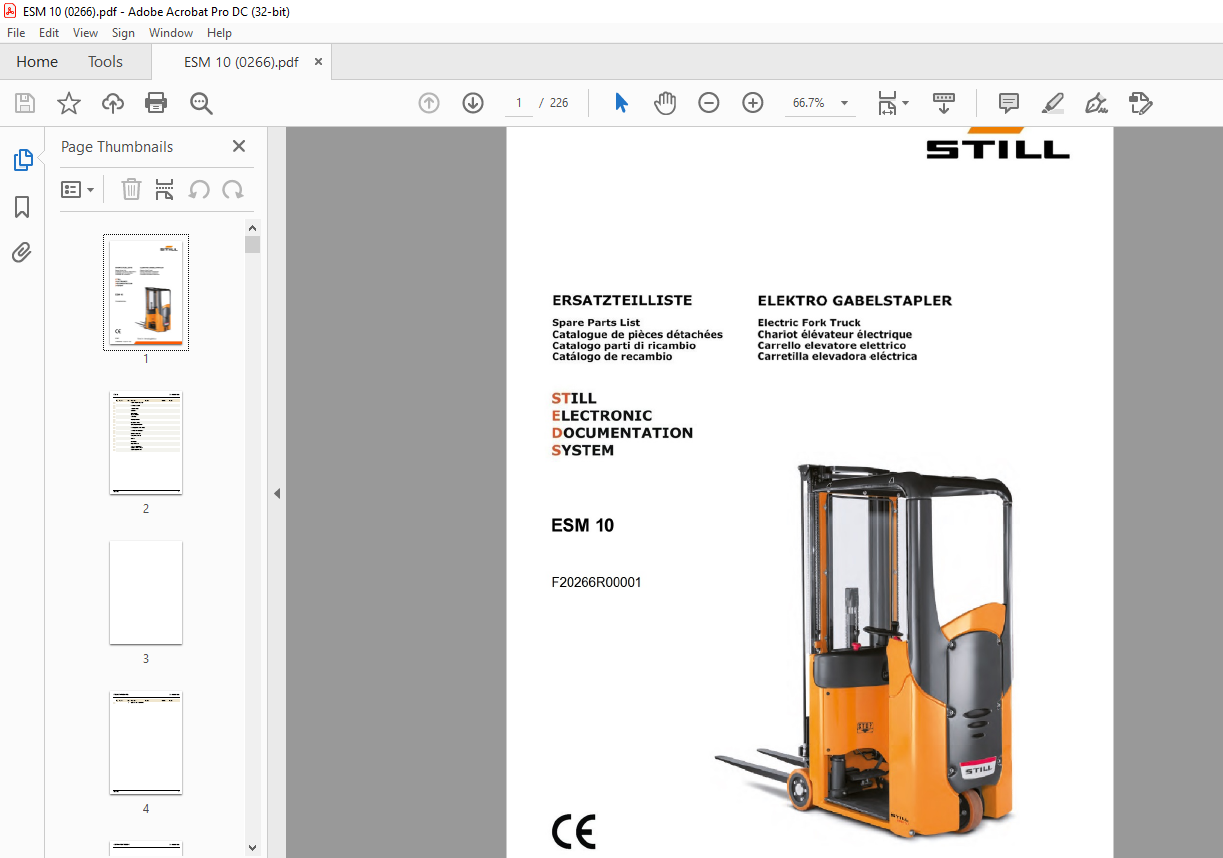Open the Find text magnifier
Image resolution: width=1223 pixels, height=858 pixels.
pos(201,103)
